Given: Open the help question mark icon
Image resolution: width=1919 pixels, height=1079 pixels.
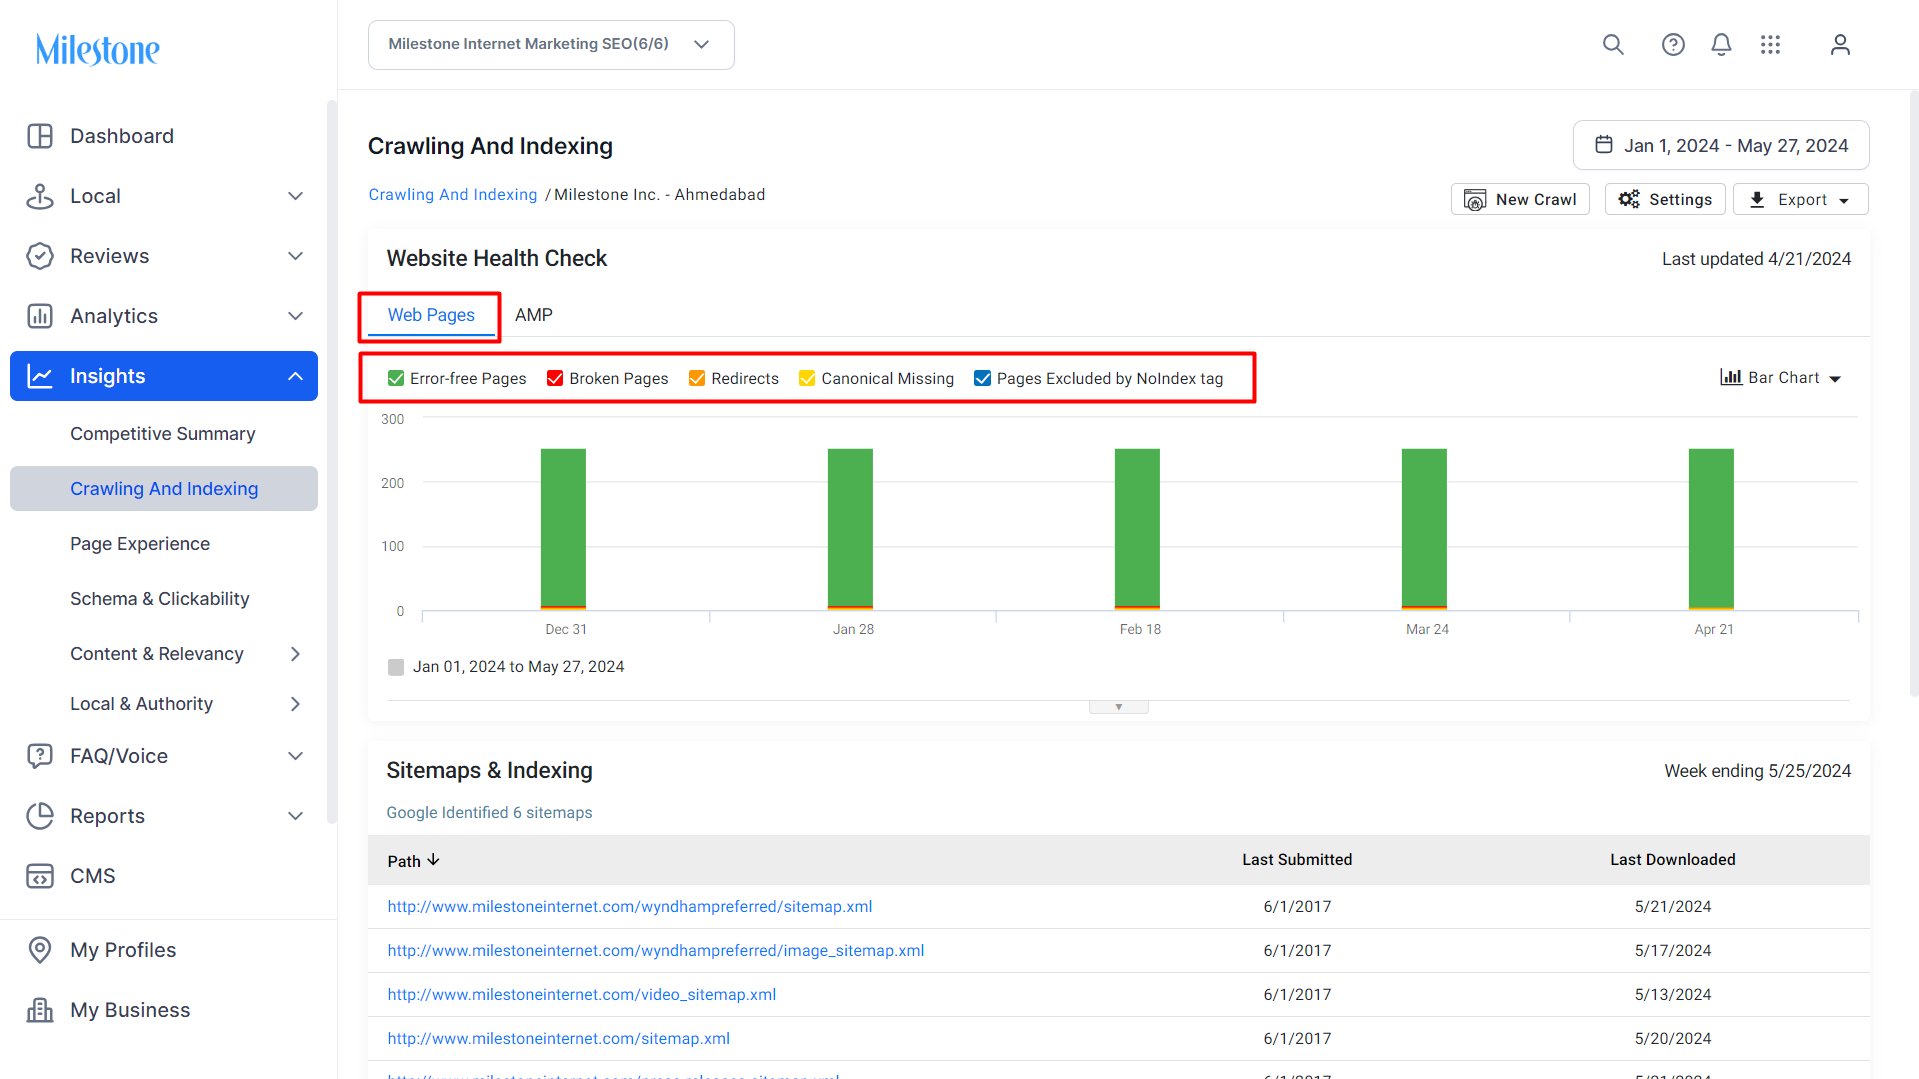Looking at the screenshot, I should [x=1673, y=45].
